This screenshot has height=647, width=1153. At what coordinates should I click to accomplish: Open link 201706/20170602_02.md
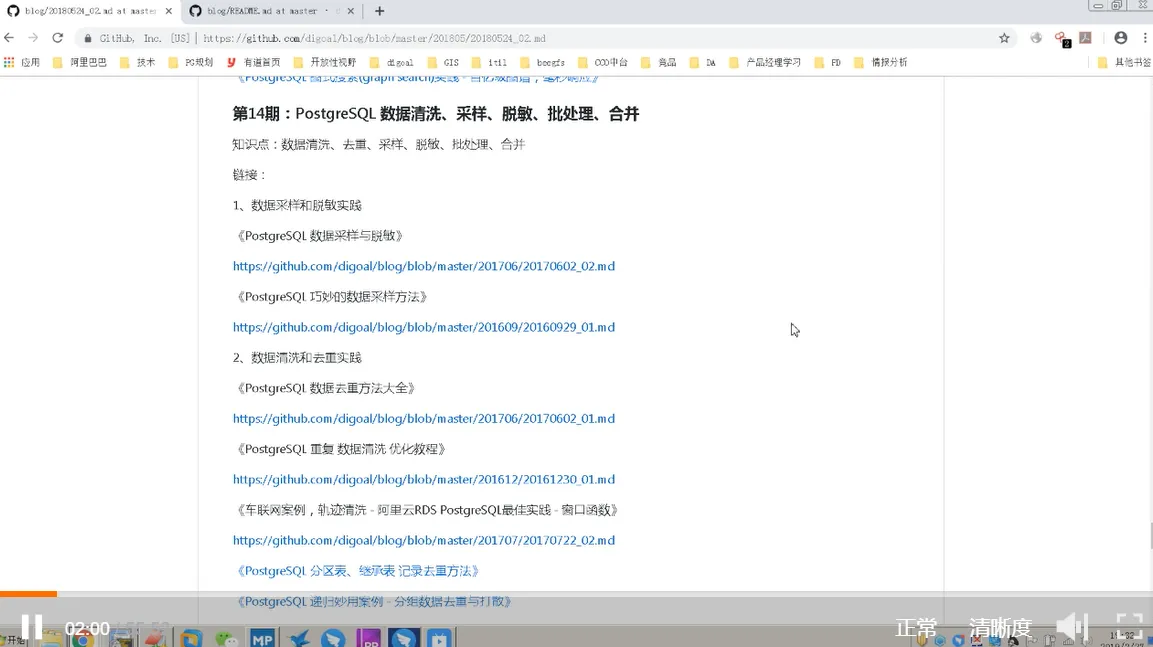424,266
